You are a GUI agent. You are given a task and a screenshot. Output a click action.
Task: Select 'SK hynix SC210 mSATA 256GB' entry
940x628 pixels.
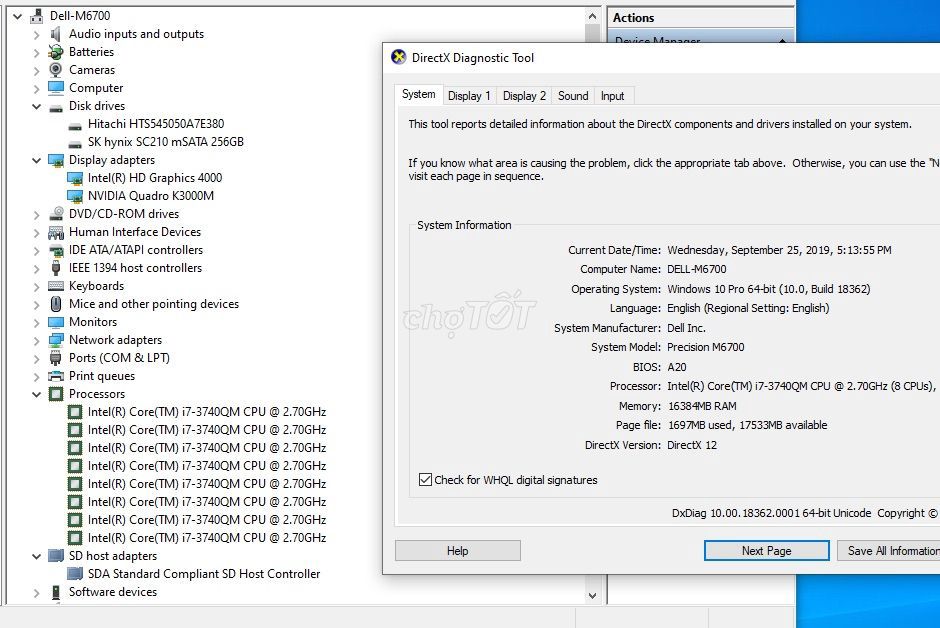165,142
